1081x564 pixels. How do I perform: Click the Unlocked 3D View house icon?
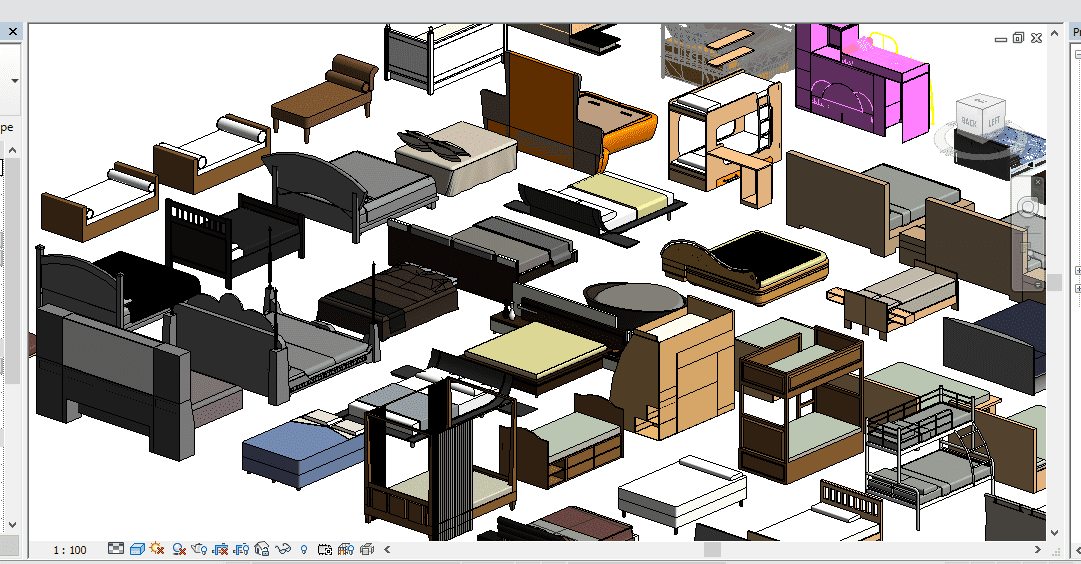pos(262,549)
